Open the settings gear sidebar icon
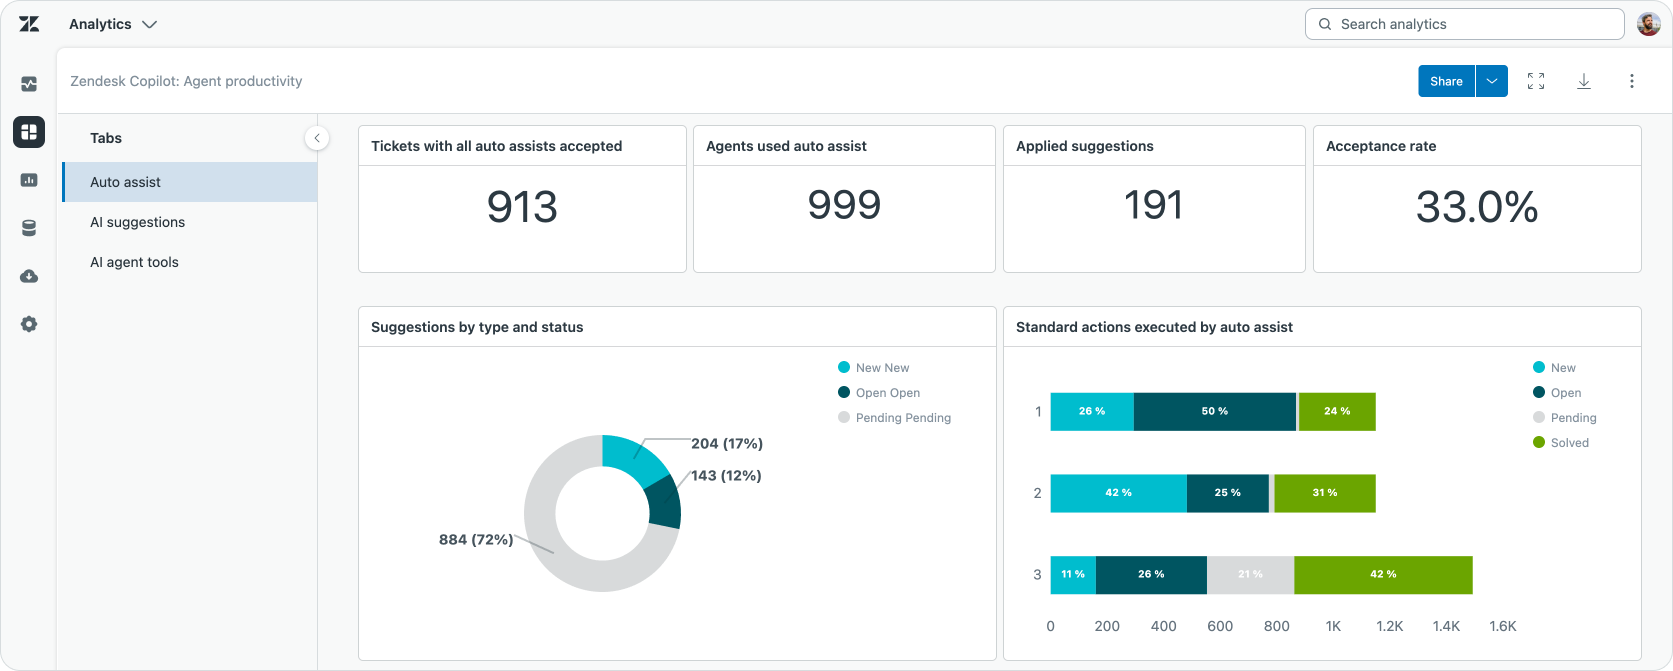Viewport: 1673px width, 671px height. pos(29,324)
